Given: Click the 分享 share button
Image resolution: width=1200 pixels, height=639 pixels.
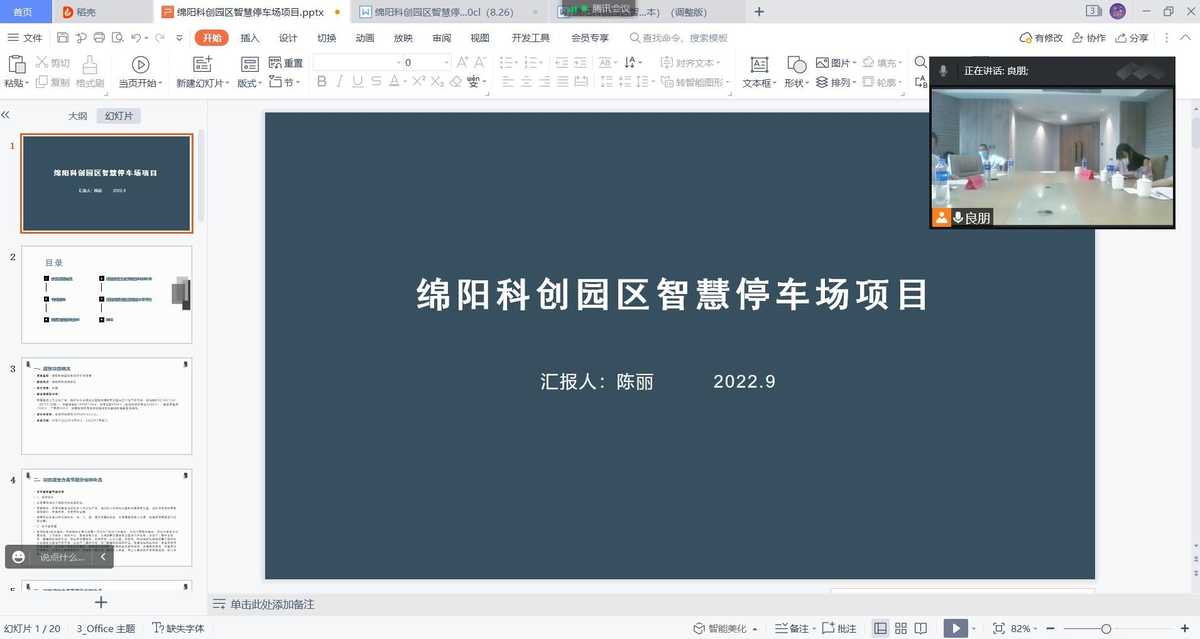Looking at the screenshot, I should coord(1132,38).
